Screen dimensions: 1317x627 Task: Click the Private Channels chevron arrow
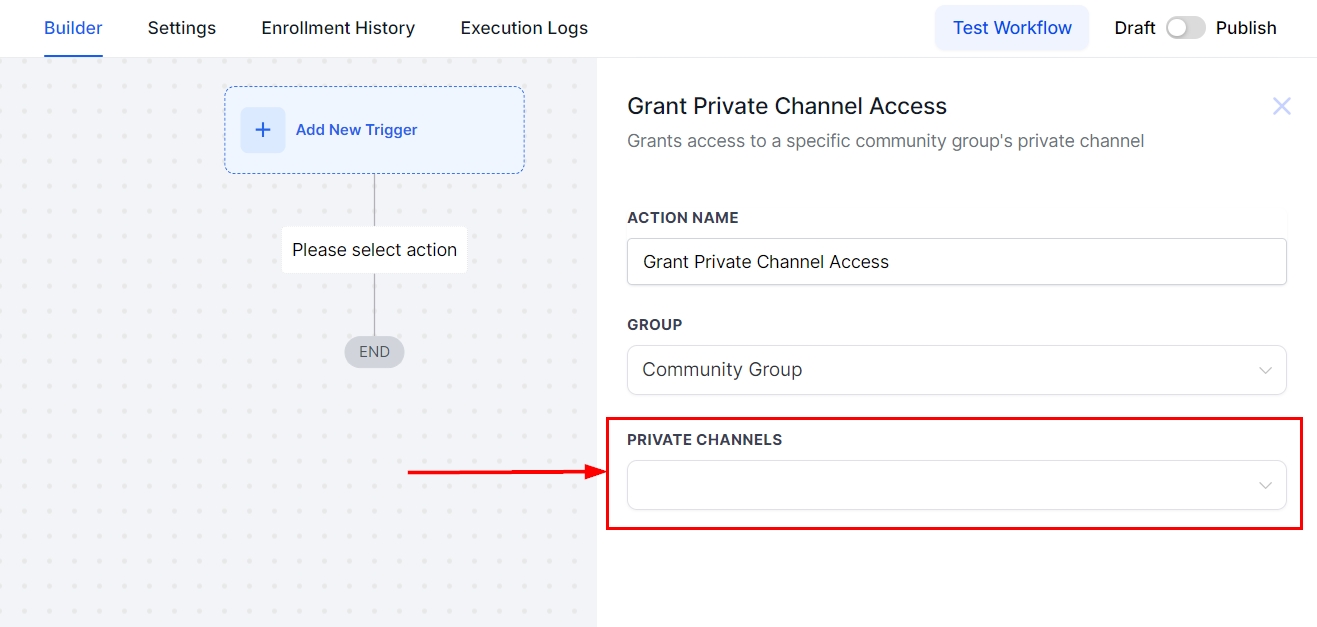1265,486
